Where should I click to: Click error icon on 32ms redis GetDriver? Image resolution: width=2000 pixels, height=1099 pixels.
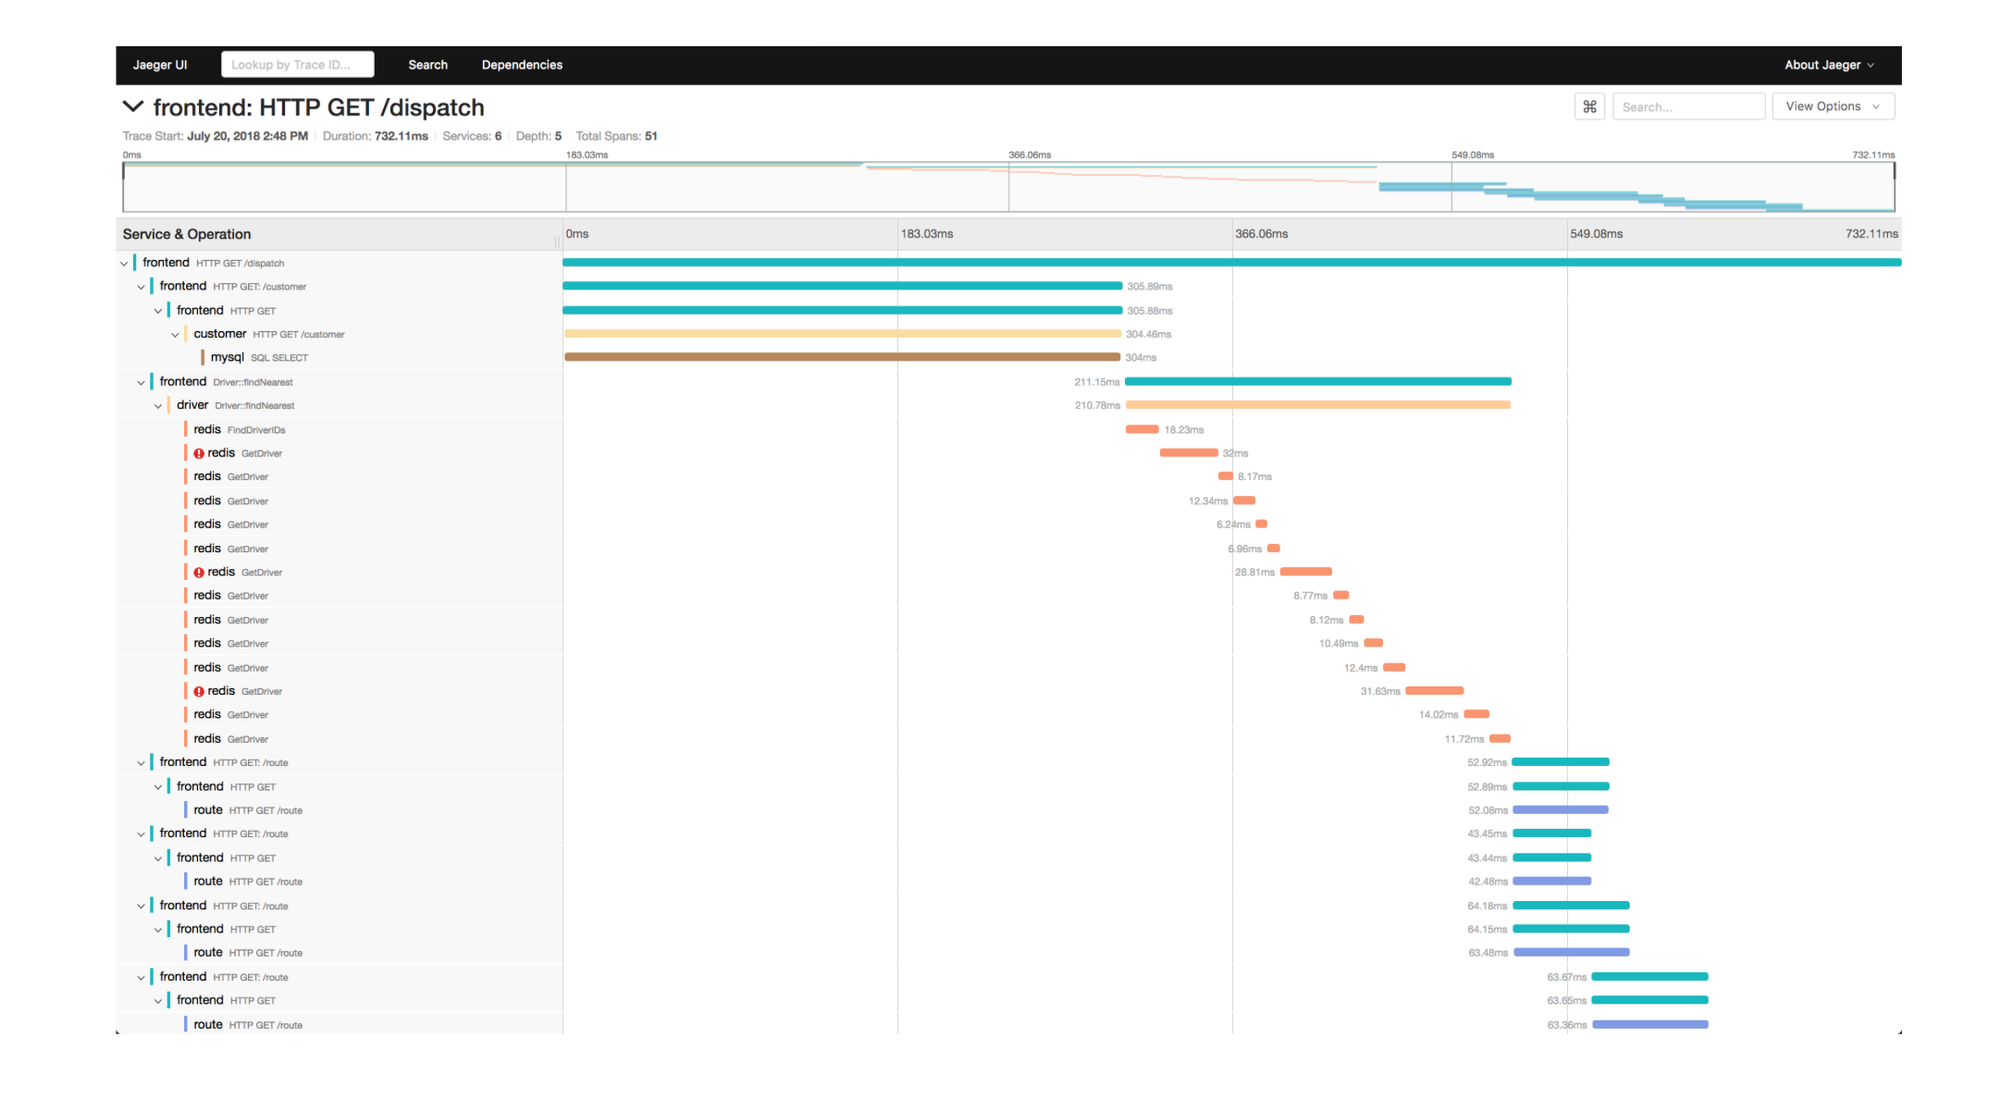coord(199,453)
